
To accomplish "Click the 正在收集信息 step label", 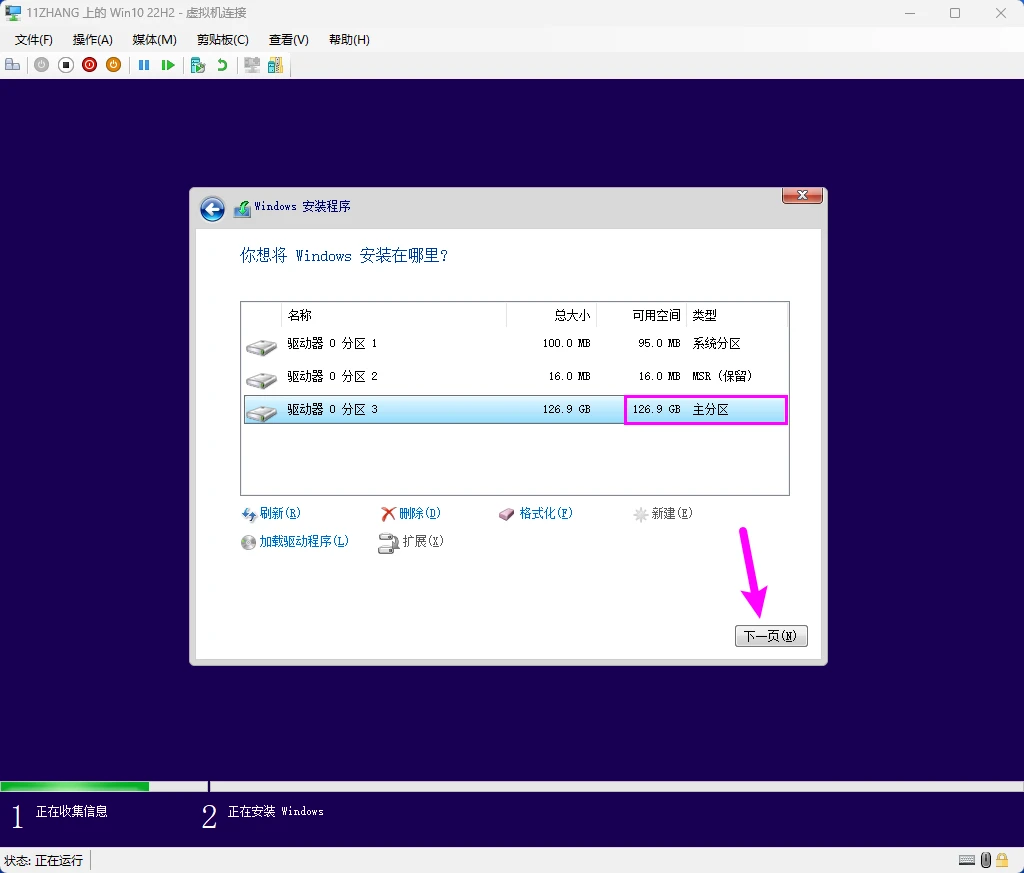I will [71, 812].
